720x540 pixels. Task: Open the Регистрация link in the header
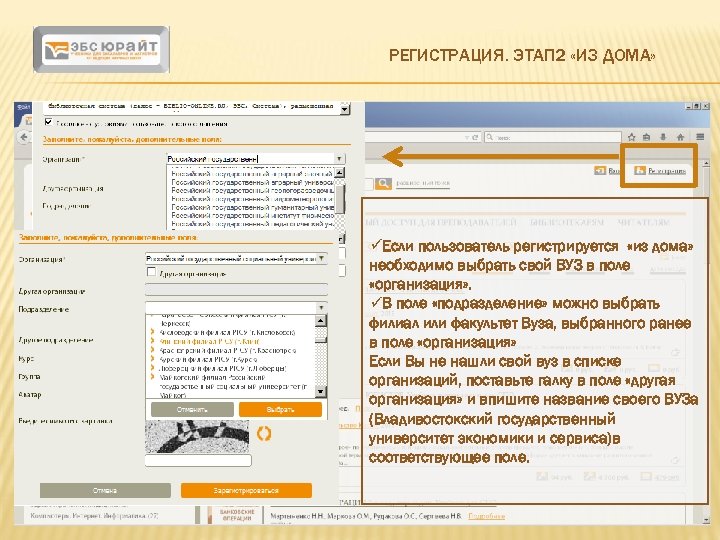tap(667, 171)
